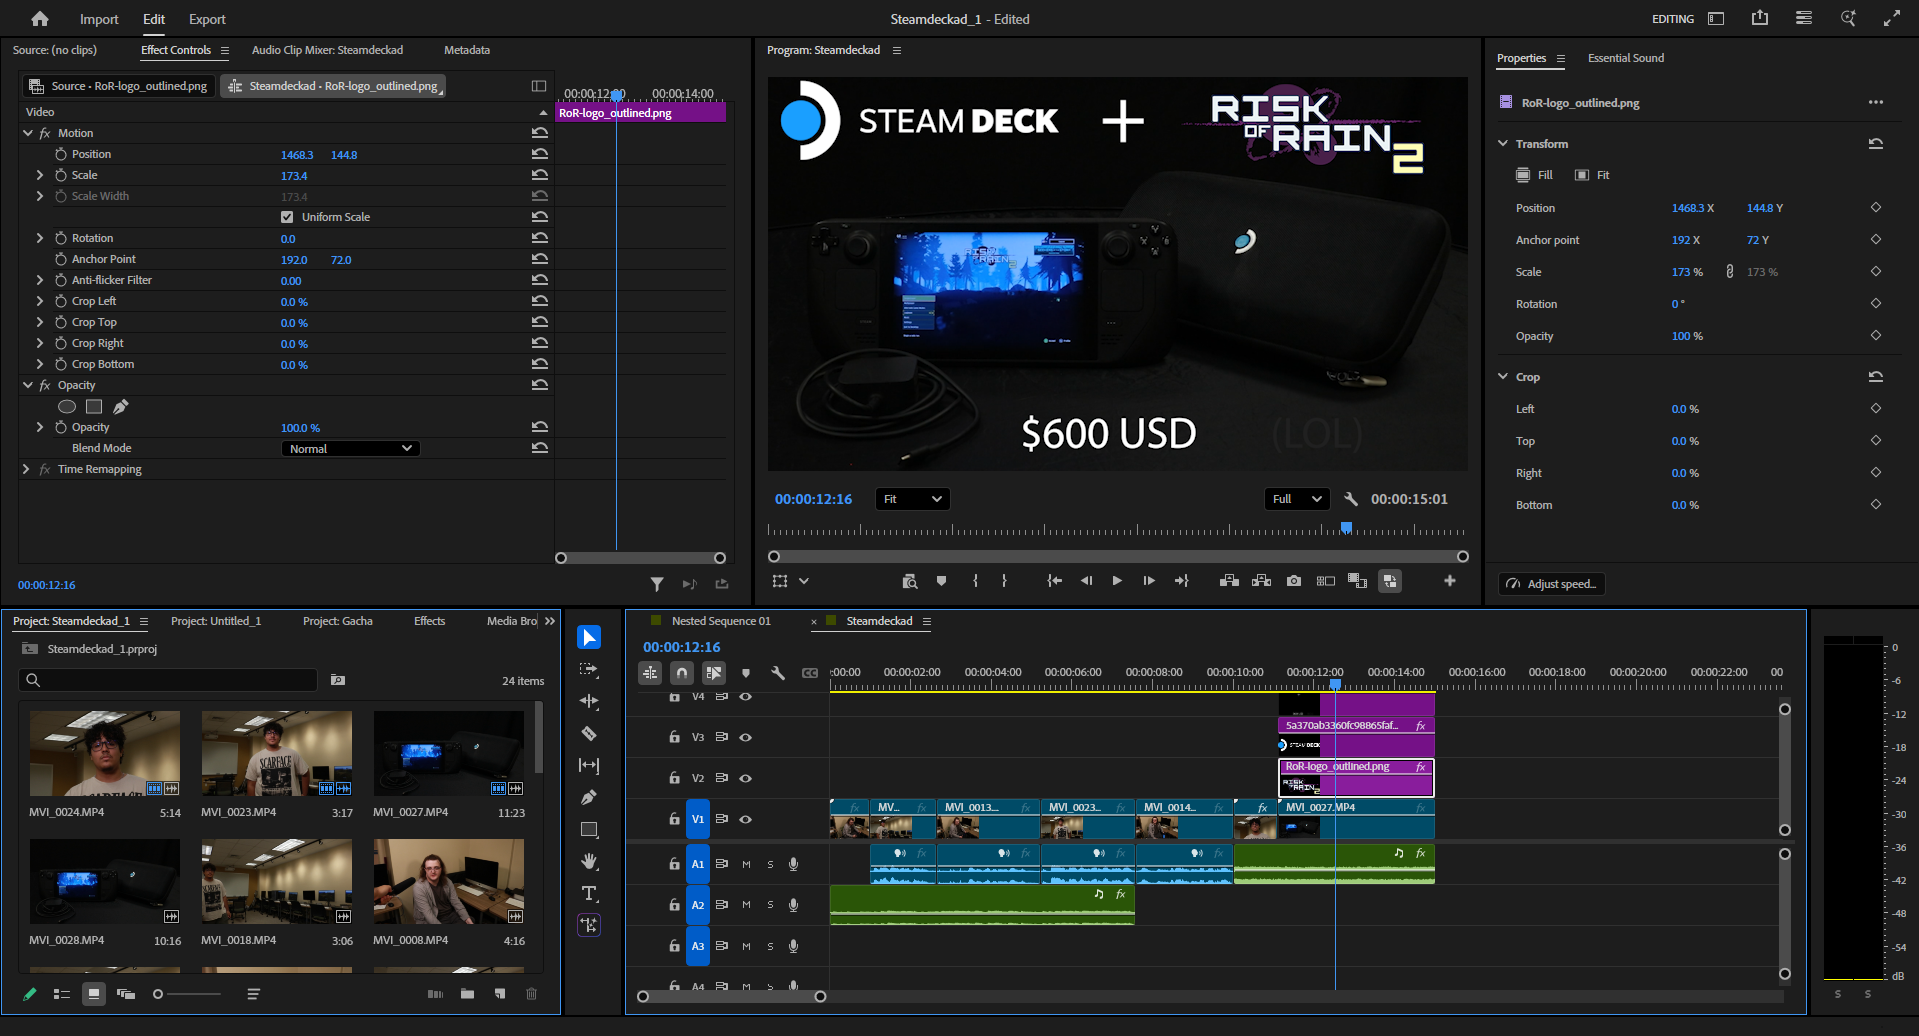Reset Motion effect parameters
This screenshot has width=1919, height=1036.
coord(540,133)
